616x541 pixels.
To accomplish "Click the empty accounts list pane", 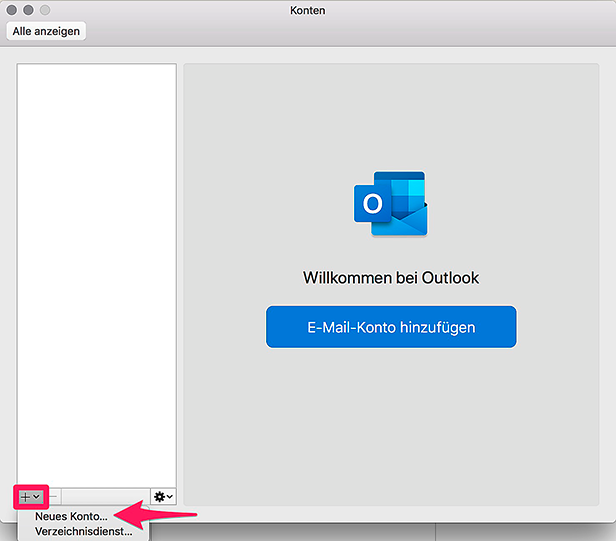I will point(97,276).
